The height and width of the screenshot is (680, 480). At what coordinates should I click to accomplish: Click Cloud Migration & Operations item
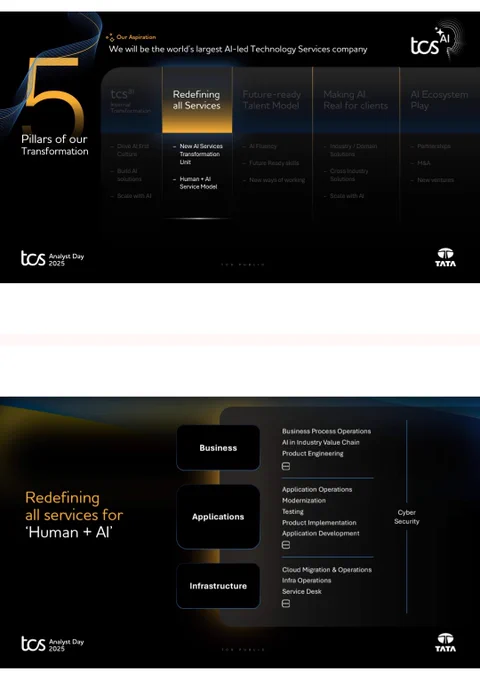[327, 569]
